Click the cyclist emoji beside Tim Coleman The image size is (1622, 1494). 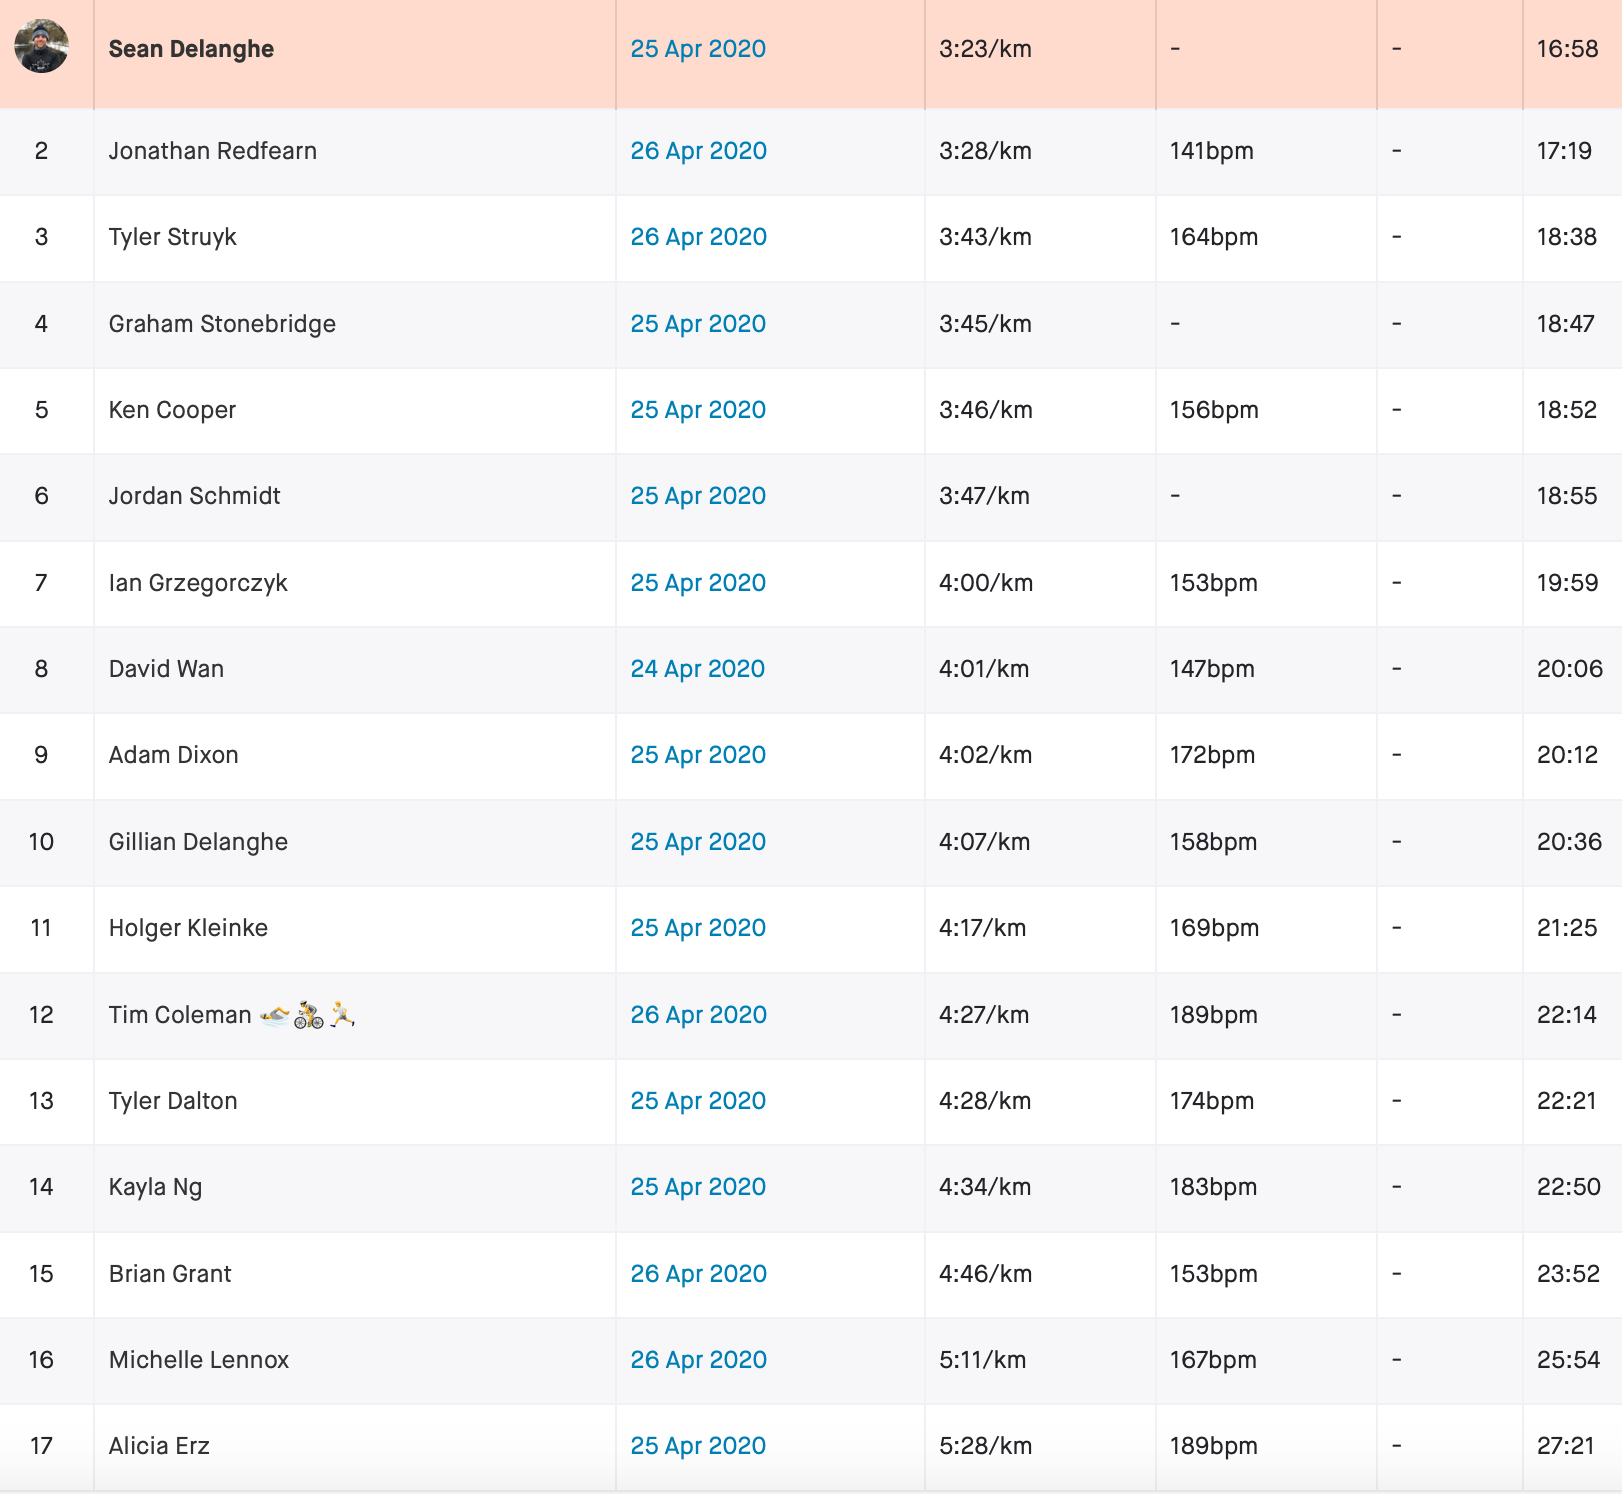coord(309,1015)
